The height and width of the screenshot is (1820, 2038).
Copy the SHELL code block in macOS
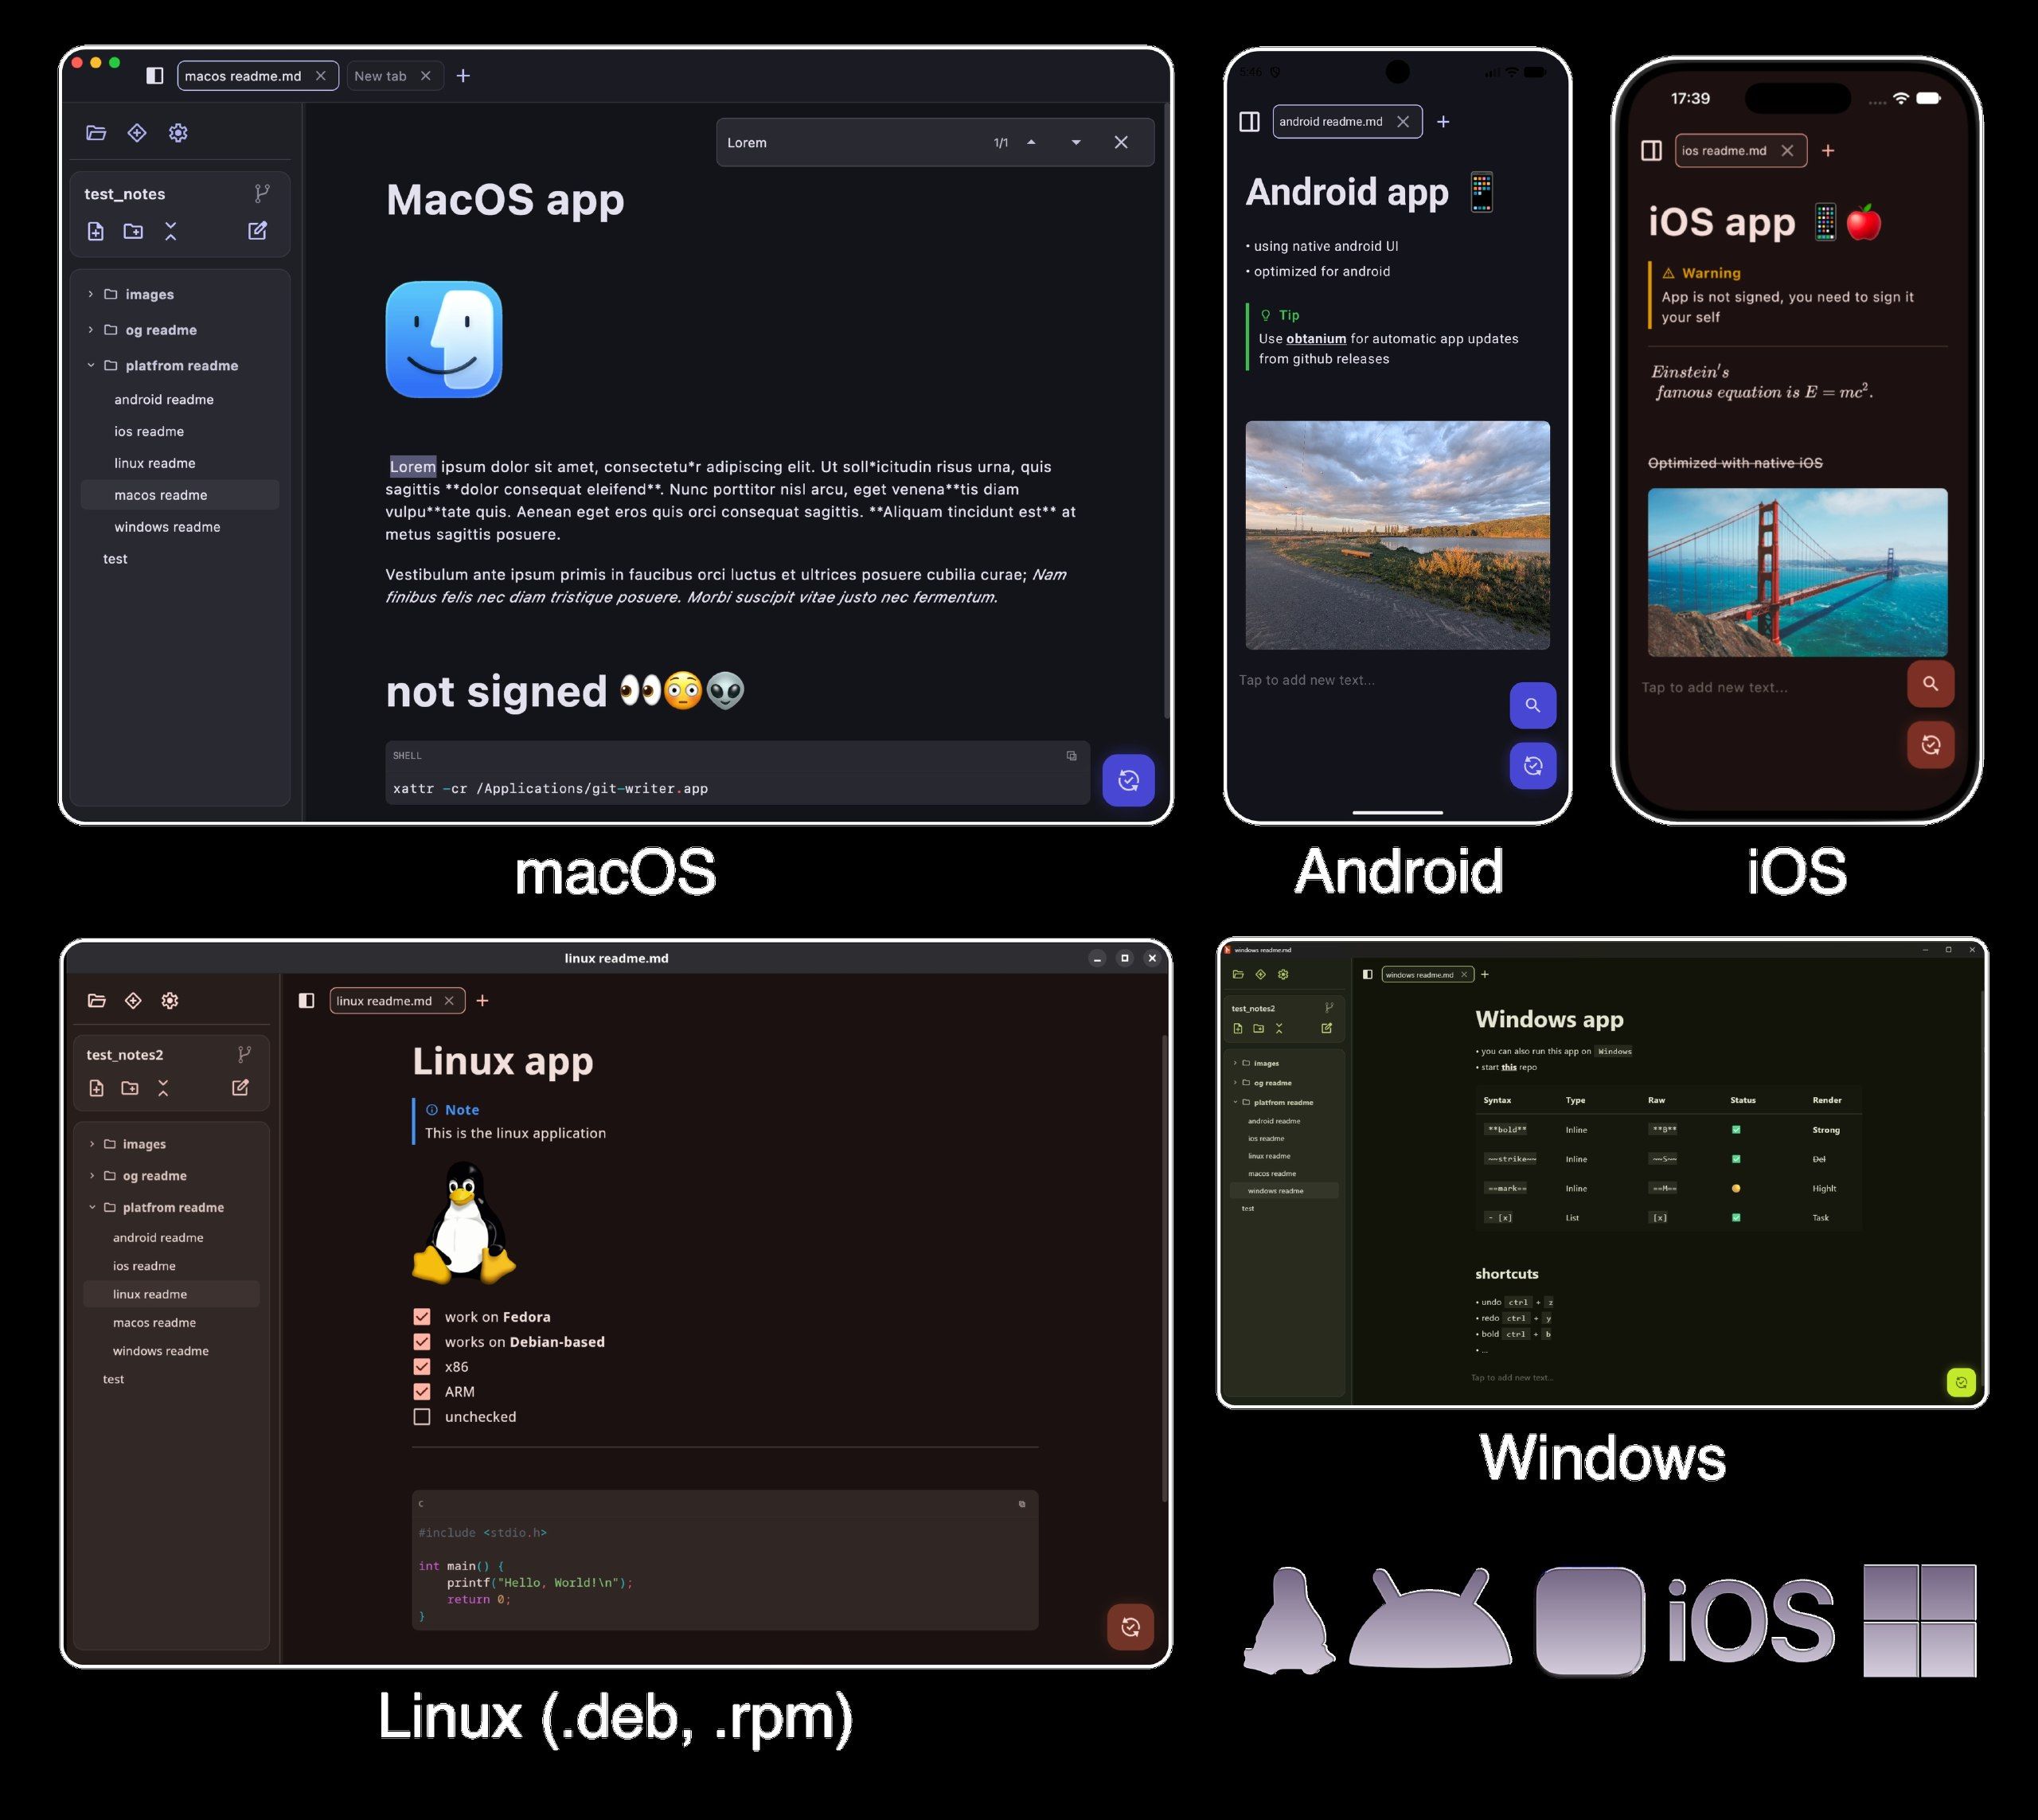tap(1071, 756)
